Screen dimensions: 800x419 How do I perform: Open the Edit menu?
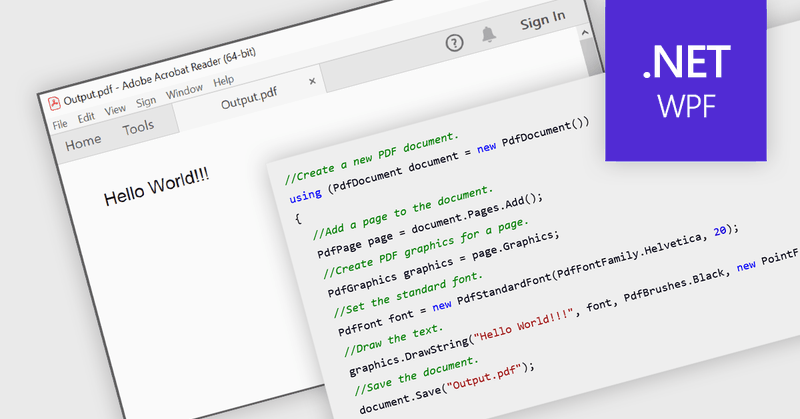click(86, 117)
